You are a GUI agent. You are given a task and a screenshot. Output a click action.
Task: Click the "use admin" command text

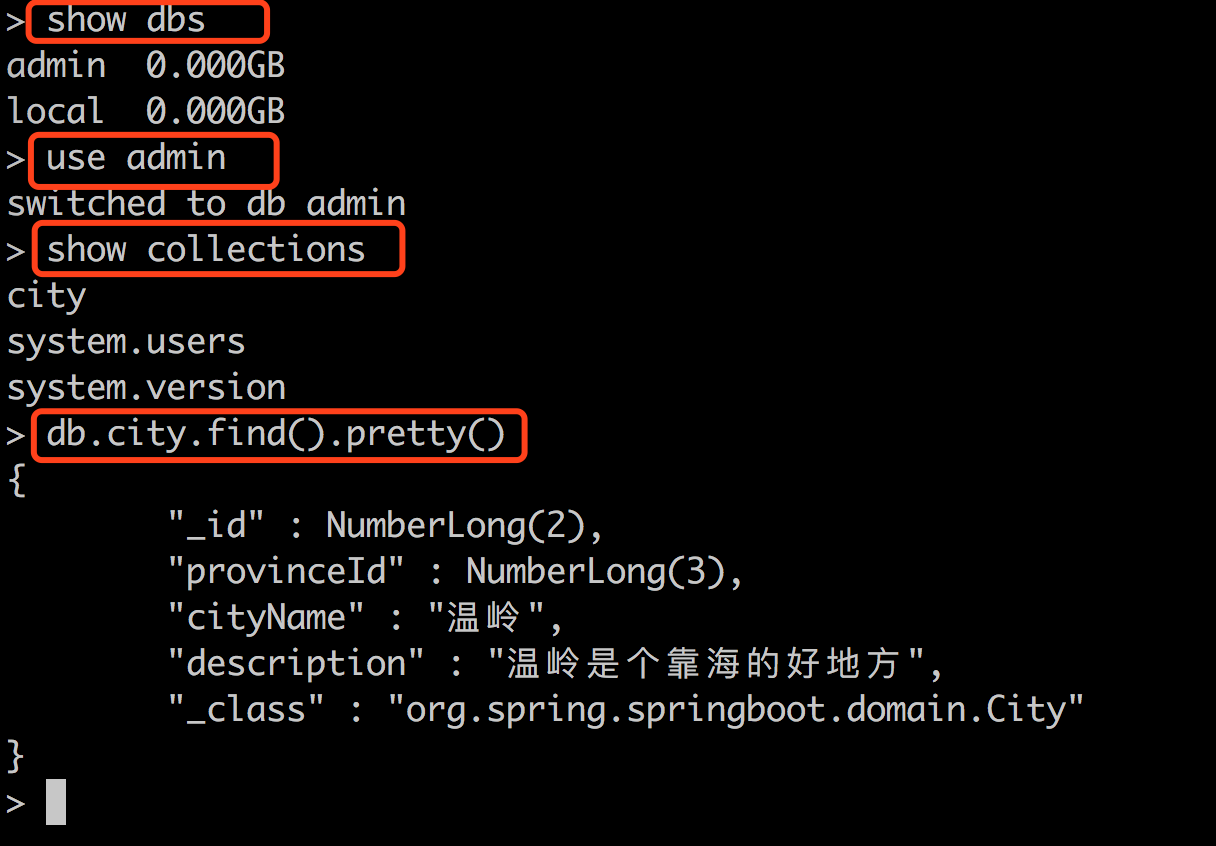click(x=136, y=158)
